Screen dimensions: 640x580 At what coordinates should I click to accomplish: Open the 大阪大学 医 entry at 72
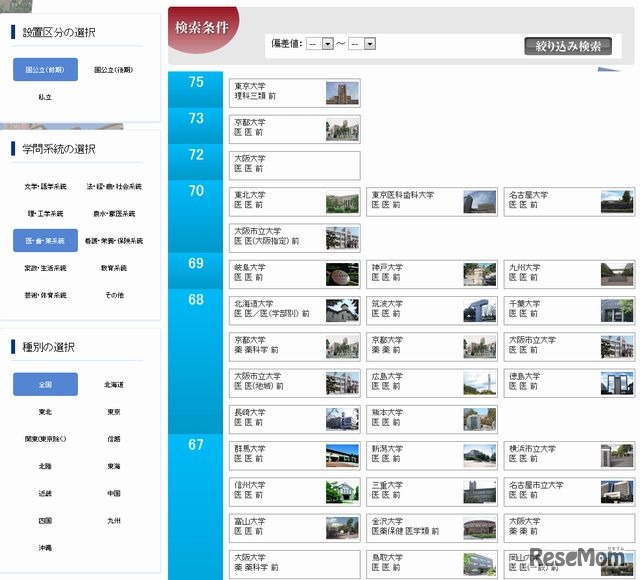point(294,165)
